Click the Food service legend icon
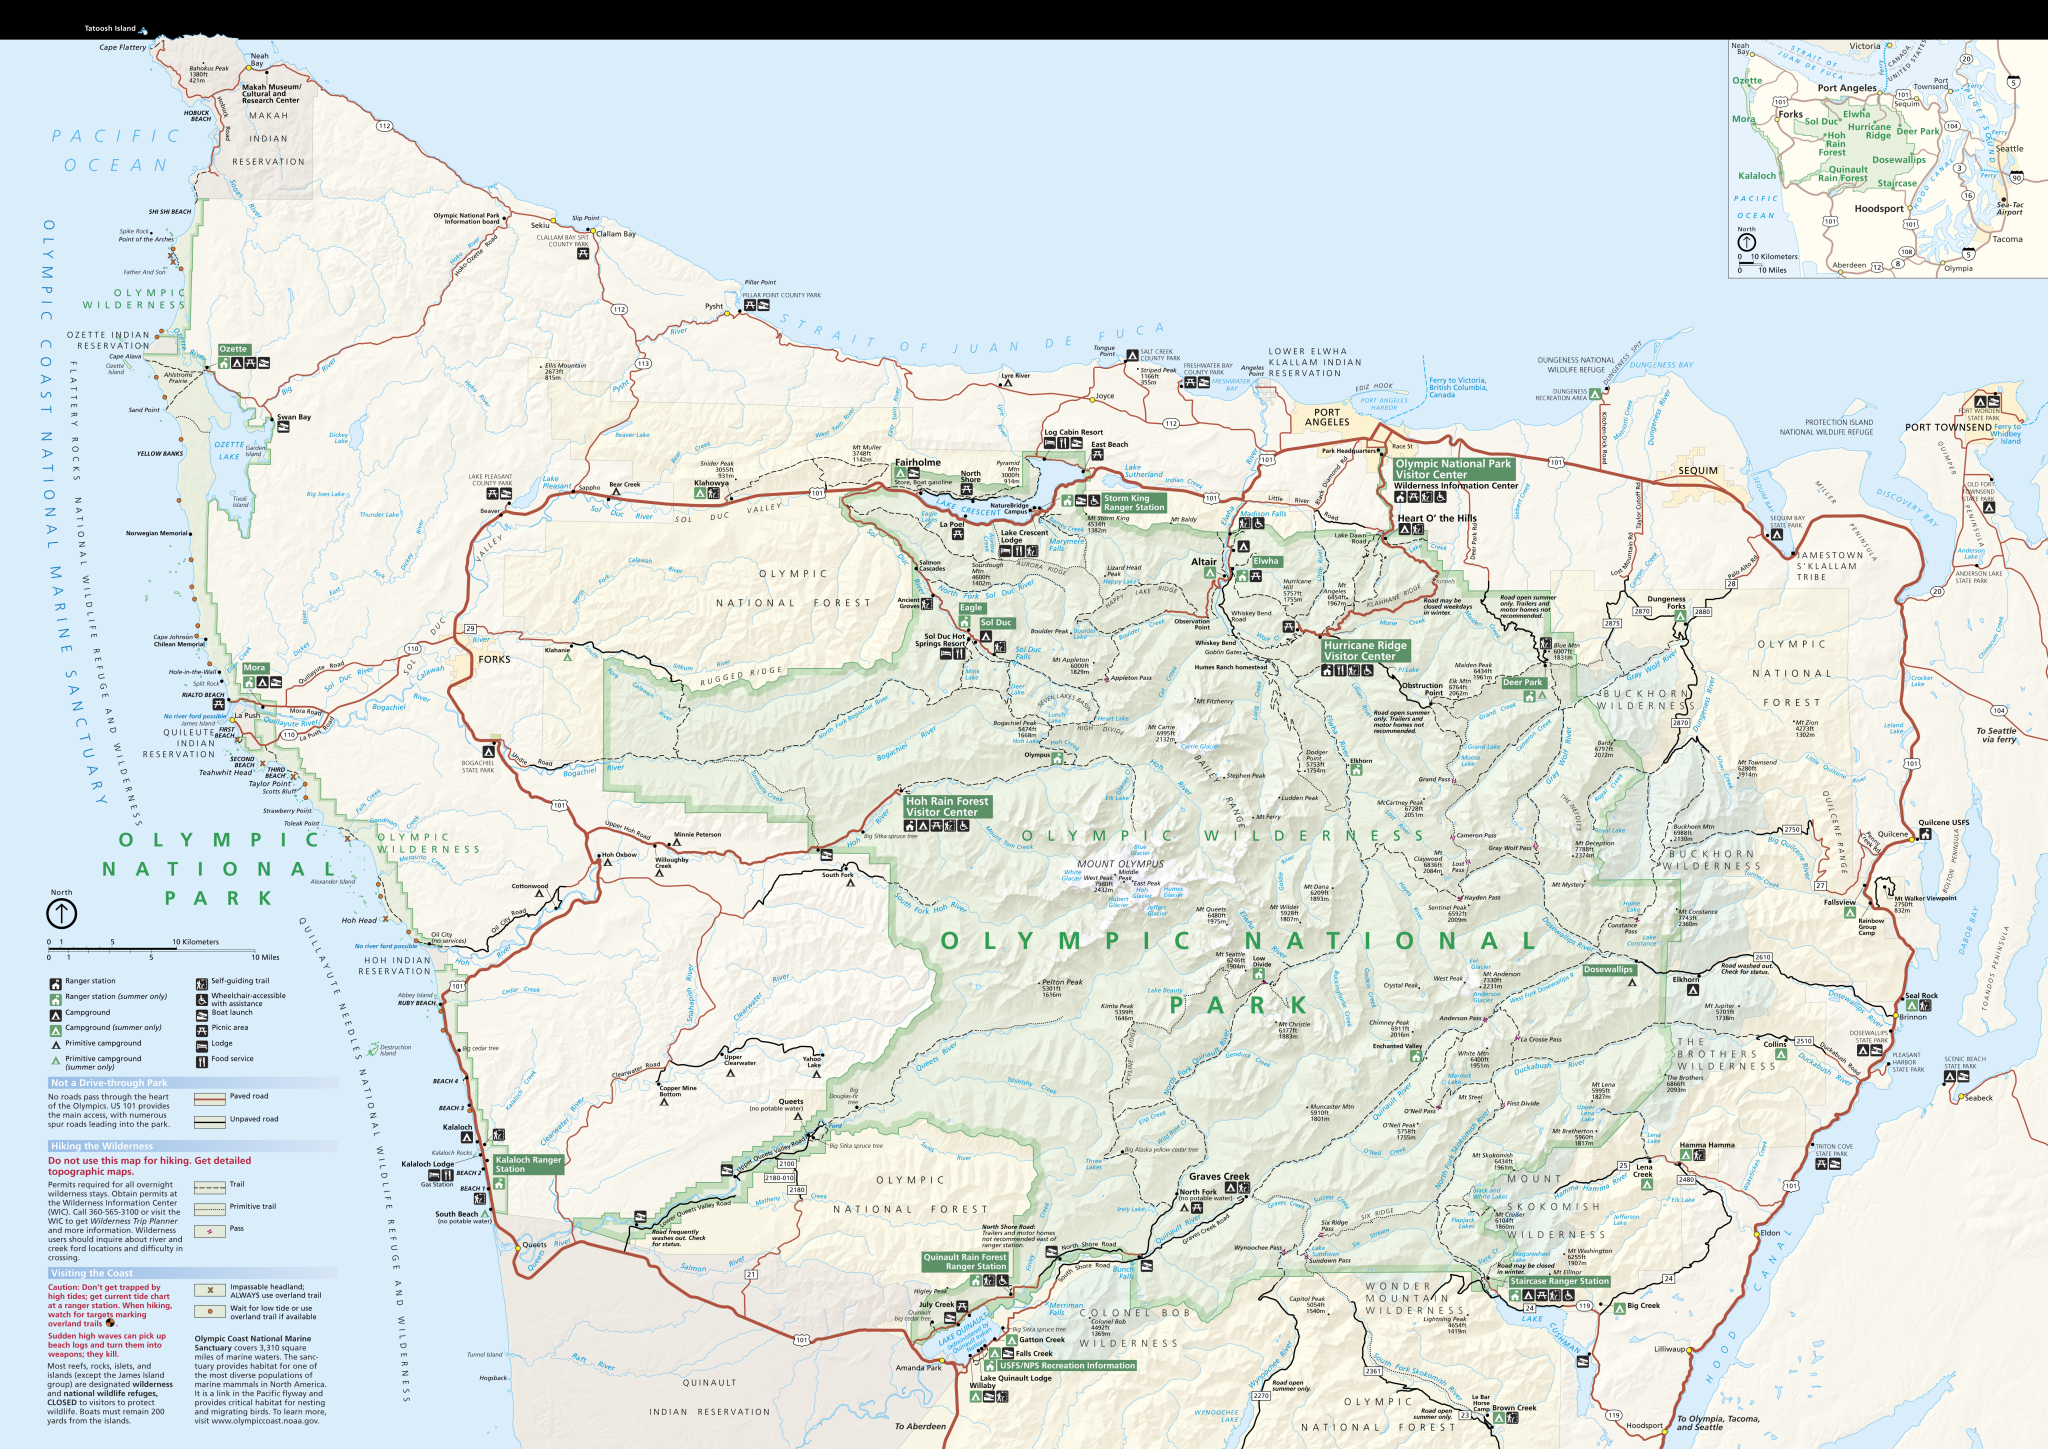This screenshot has height=1449, width=2048. tap(202, 1060)
